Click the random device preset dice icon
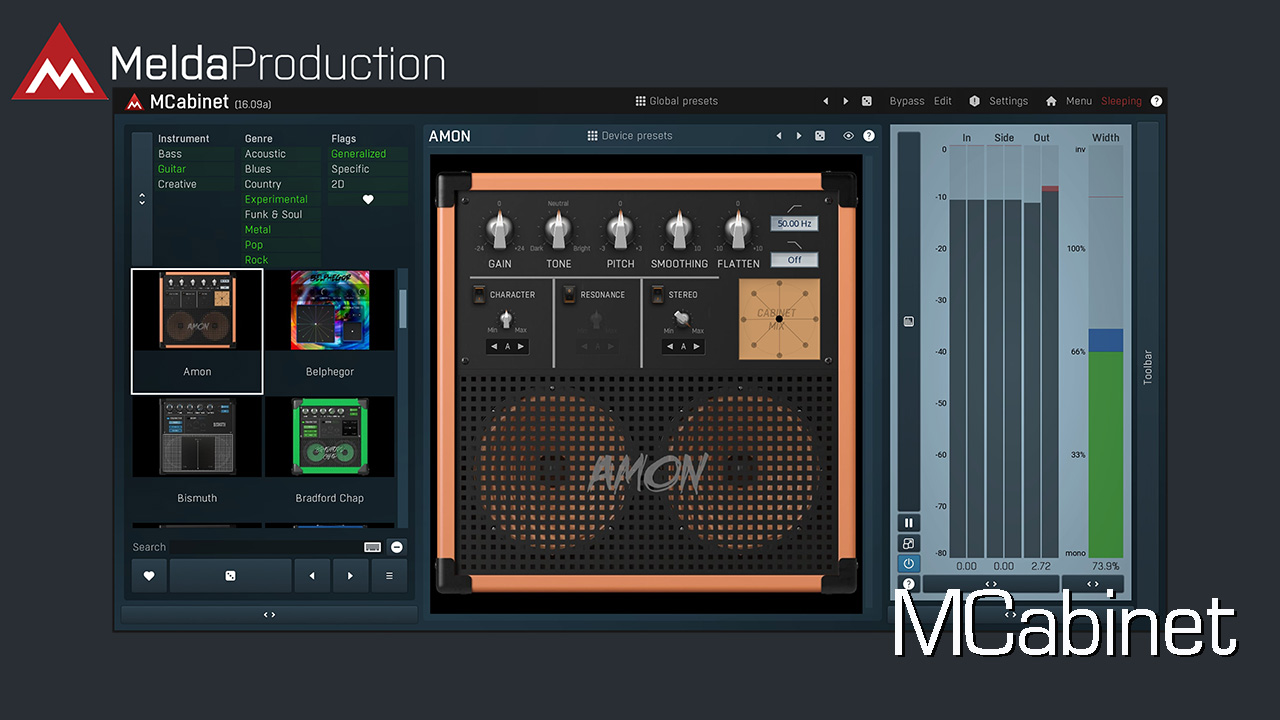Screen dimensions: 1280x720 (x=819, y=136)
